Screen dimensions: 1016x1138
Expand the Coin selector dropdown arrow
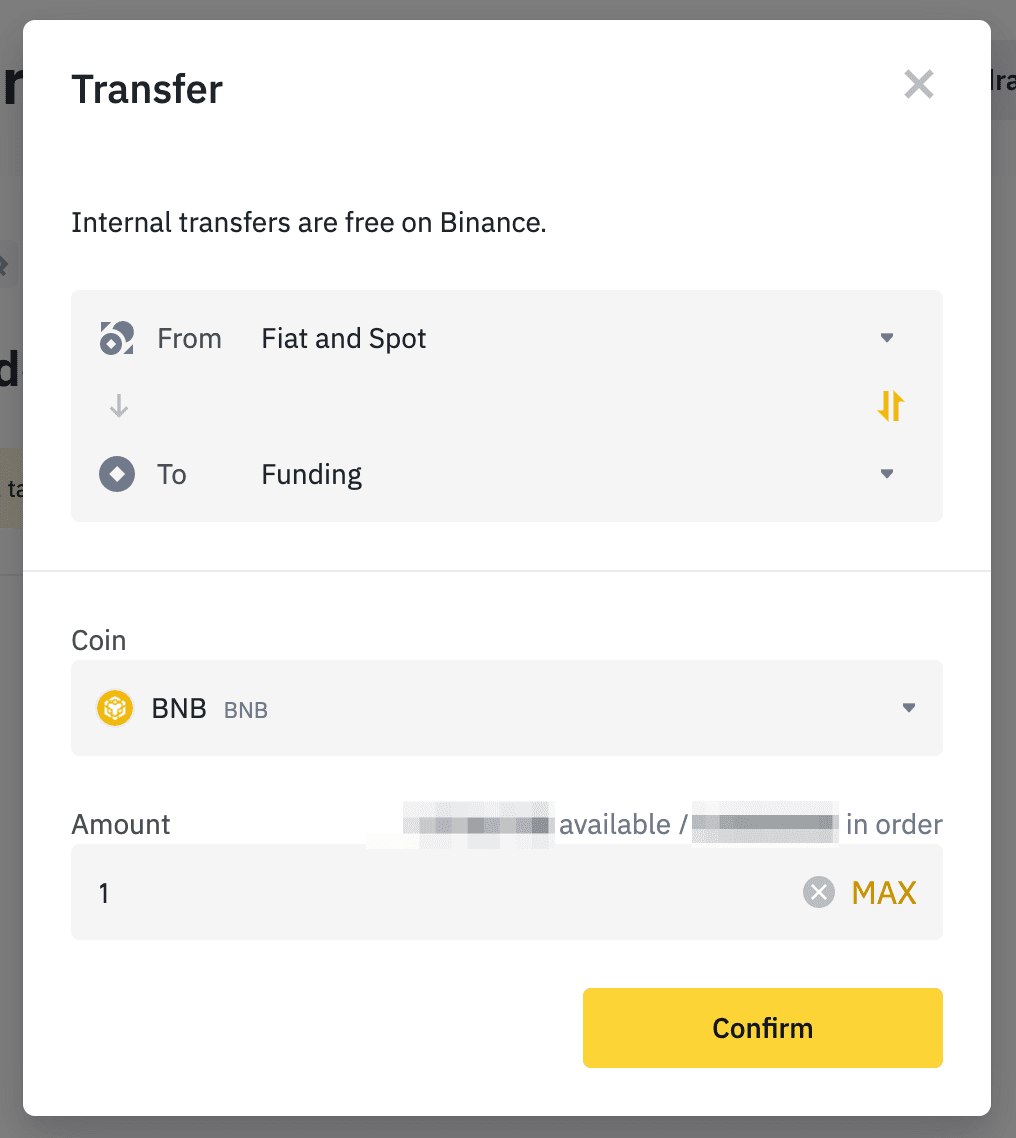908,708
